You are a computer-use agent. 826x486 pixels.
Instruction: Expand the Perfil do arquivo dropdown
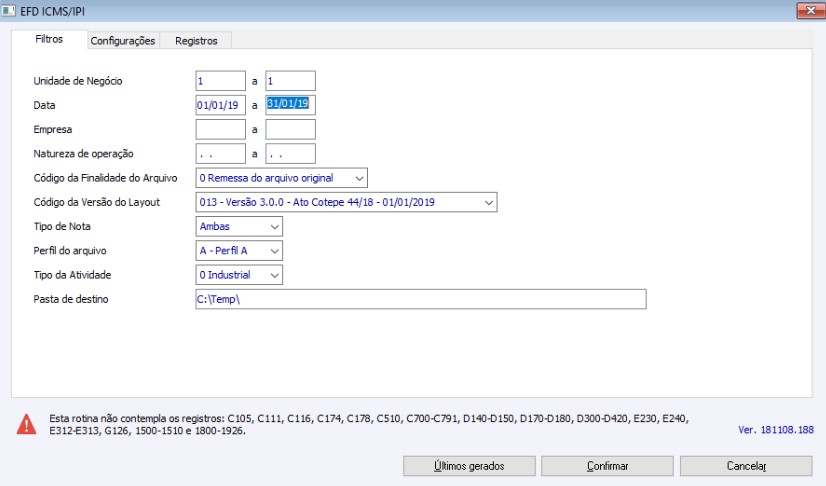[x=239, y=251]
